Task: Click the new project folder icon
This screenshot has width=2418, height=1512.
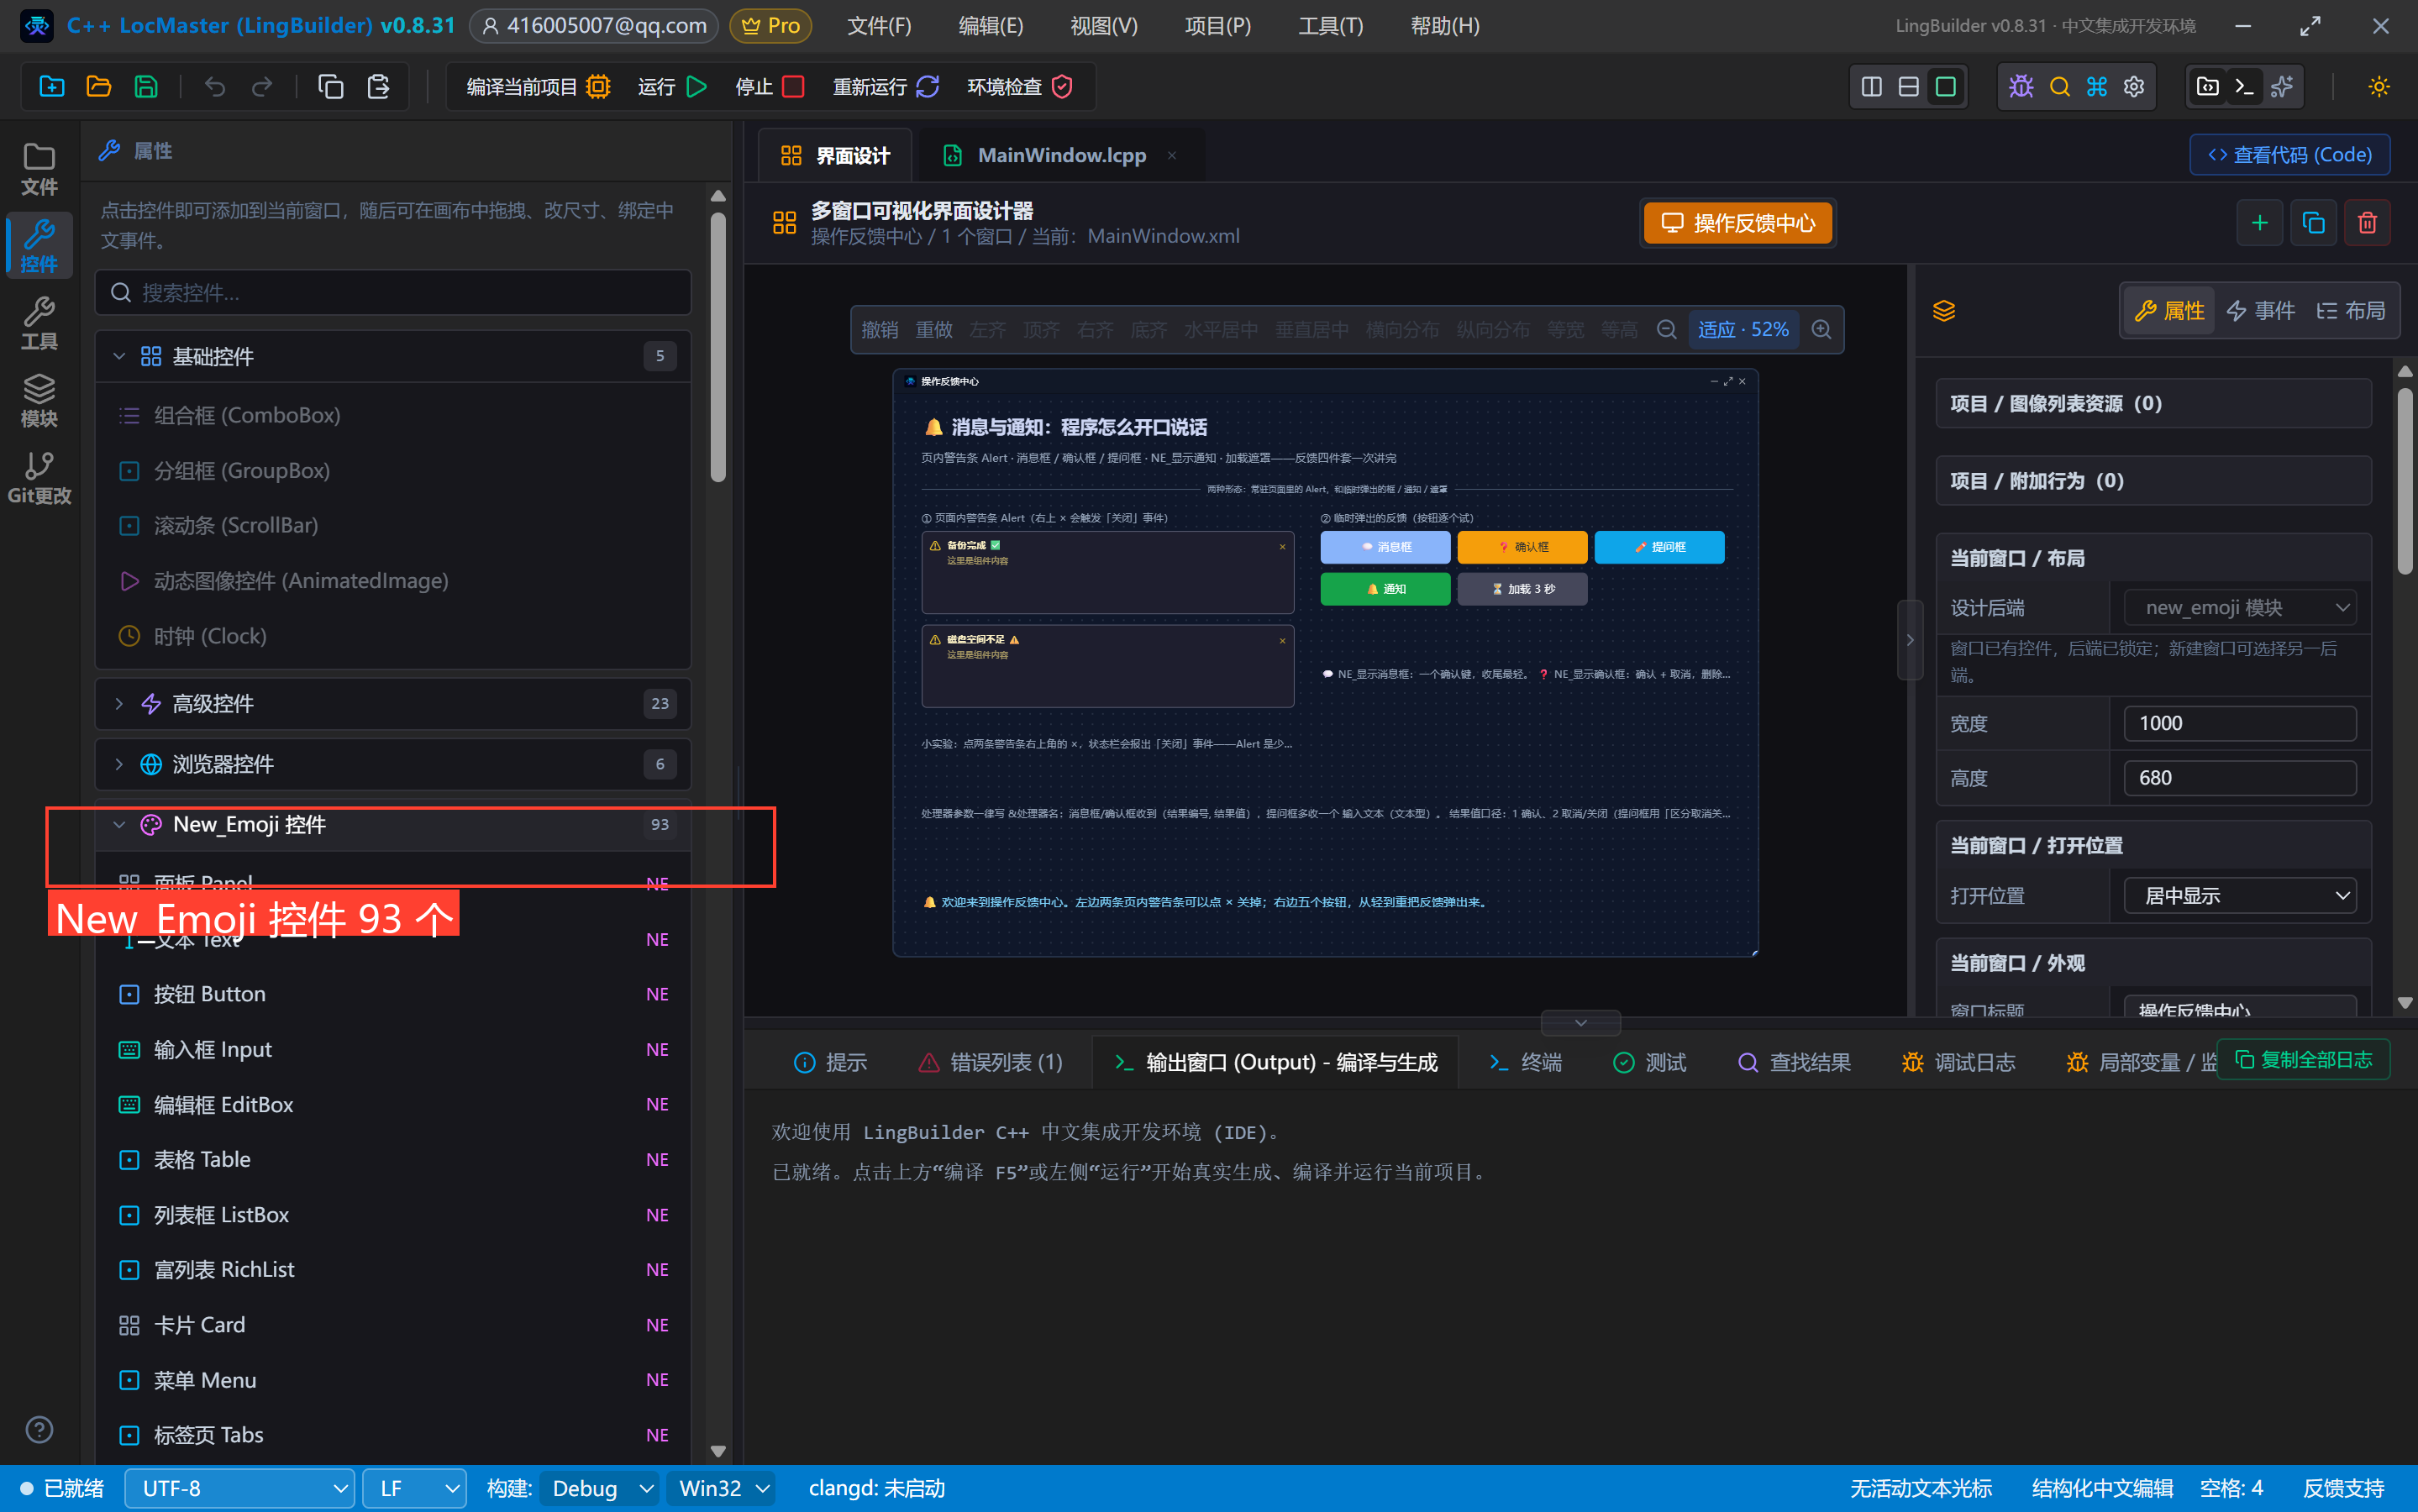Action: [51, 87]
